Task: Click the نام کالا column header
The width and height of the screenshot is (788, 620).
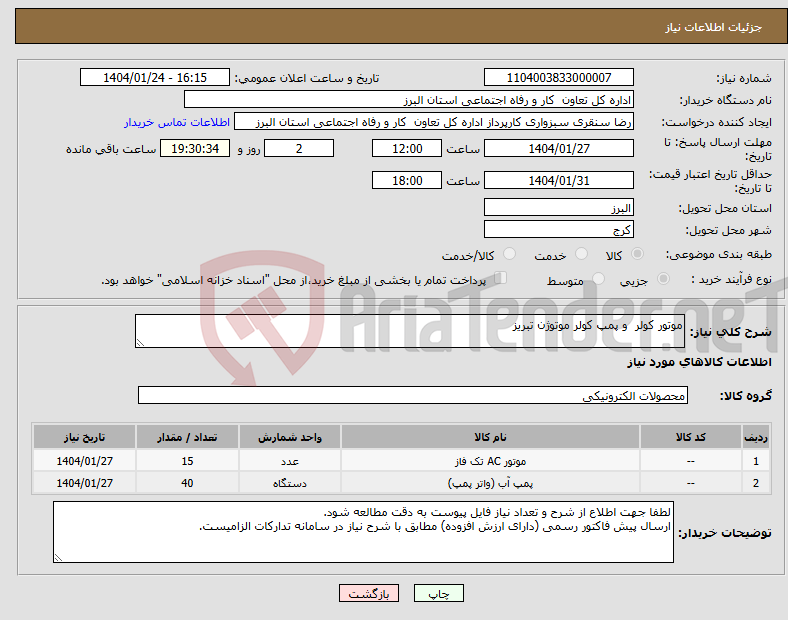Action: pos(490,437)
